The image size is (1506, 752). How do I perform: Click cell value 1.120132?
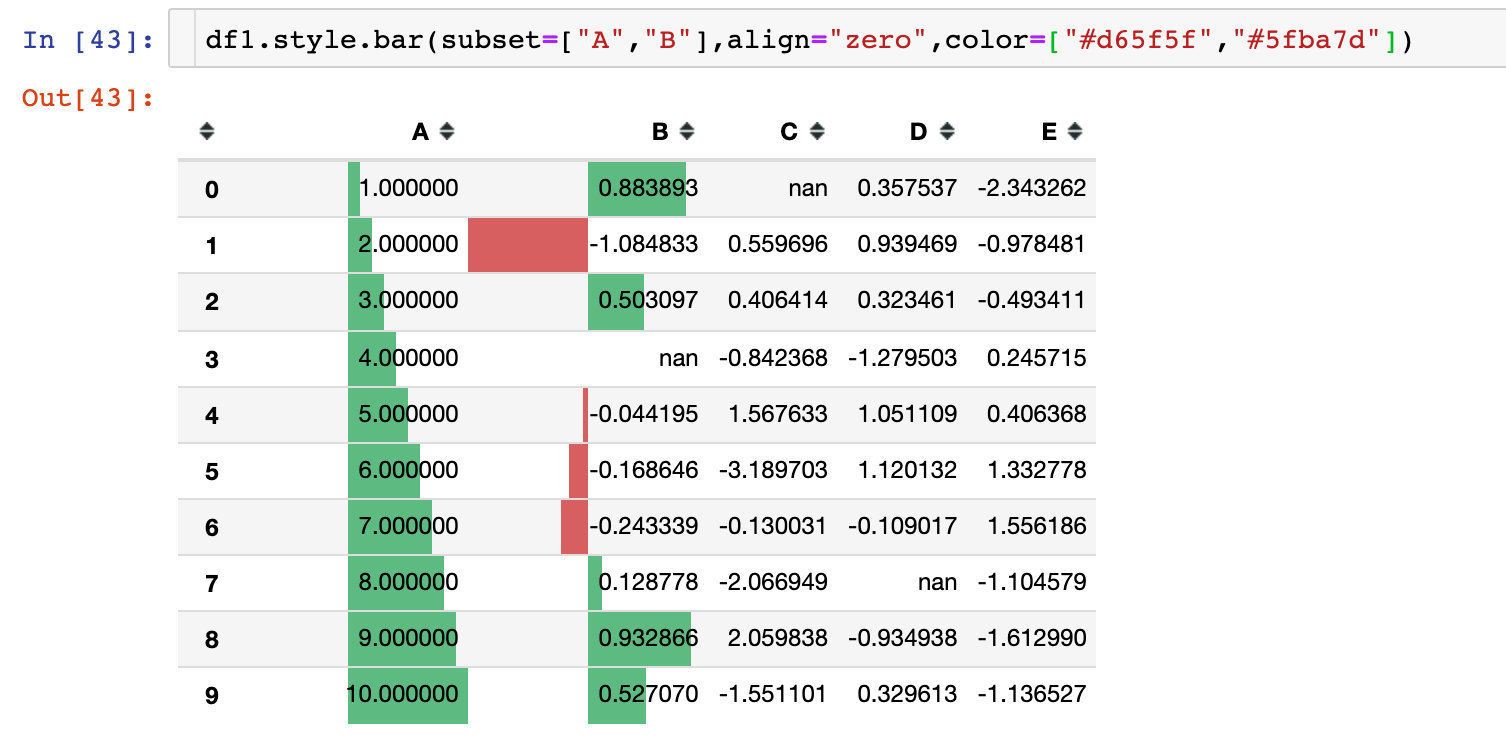tap(907, 470)
